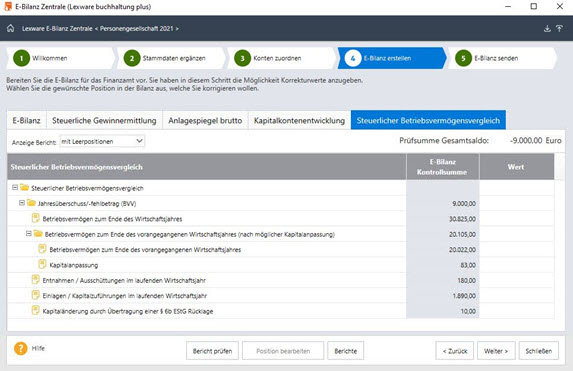Select step 5 E-Bilanz senden circle

pos(463,58)
